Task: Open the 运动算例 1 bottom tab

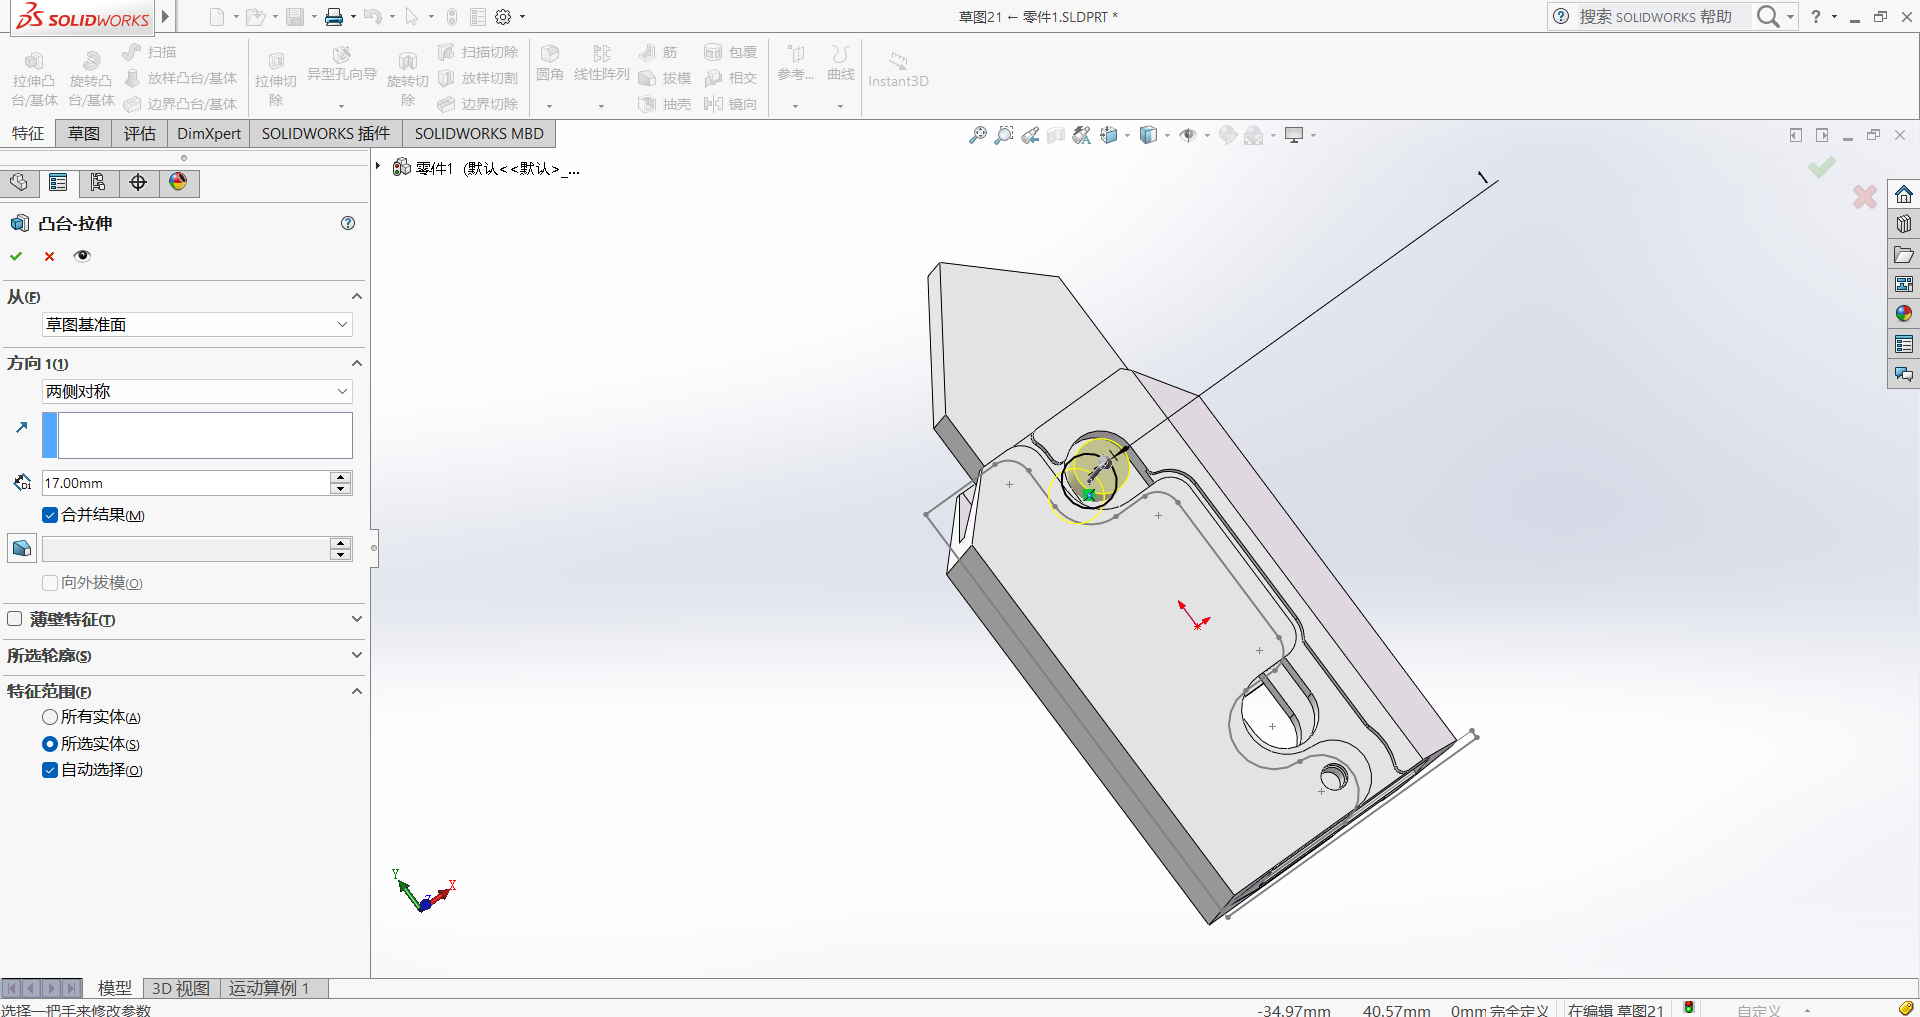Action: pos(269,988)
